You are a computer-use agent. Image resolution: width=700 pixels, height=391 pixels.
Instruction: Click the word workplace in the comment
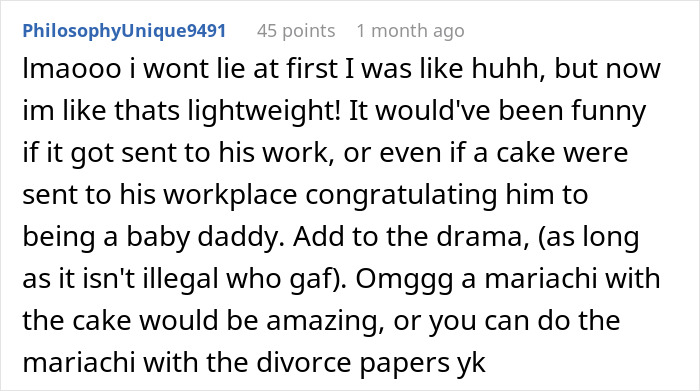pos(230,195)
